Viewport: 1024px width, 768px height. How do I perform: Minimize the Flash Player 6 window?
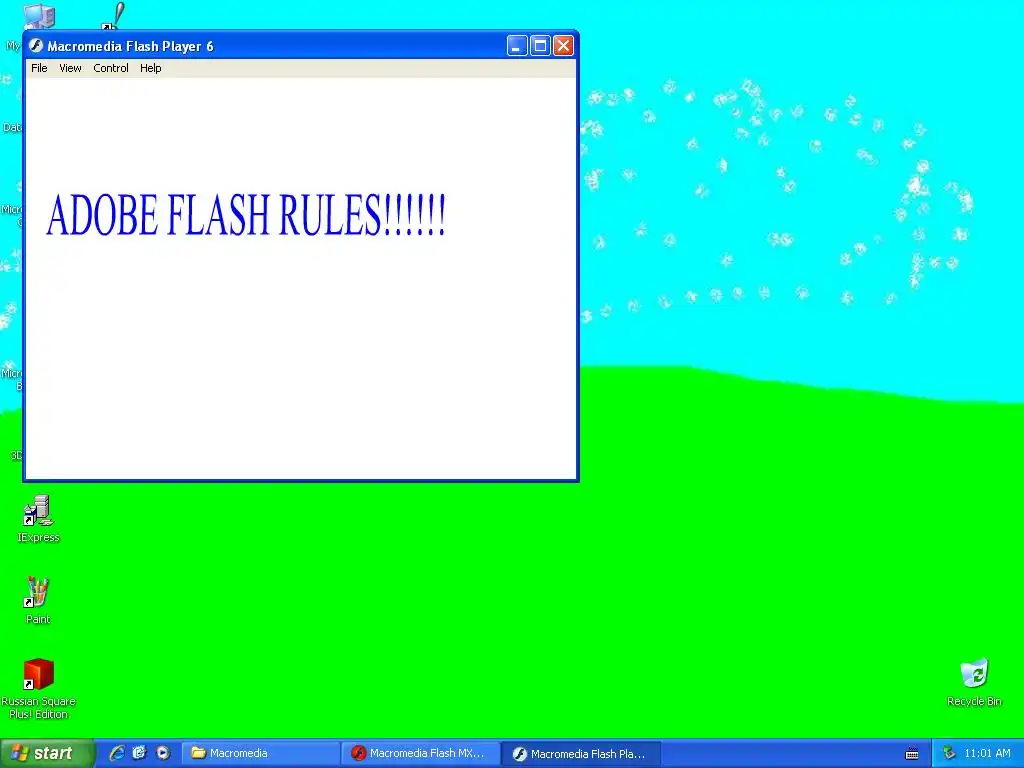(517, 46)
